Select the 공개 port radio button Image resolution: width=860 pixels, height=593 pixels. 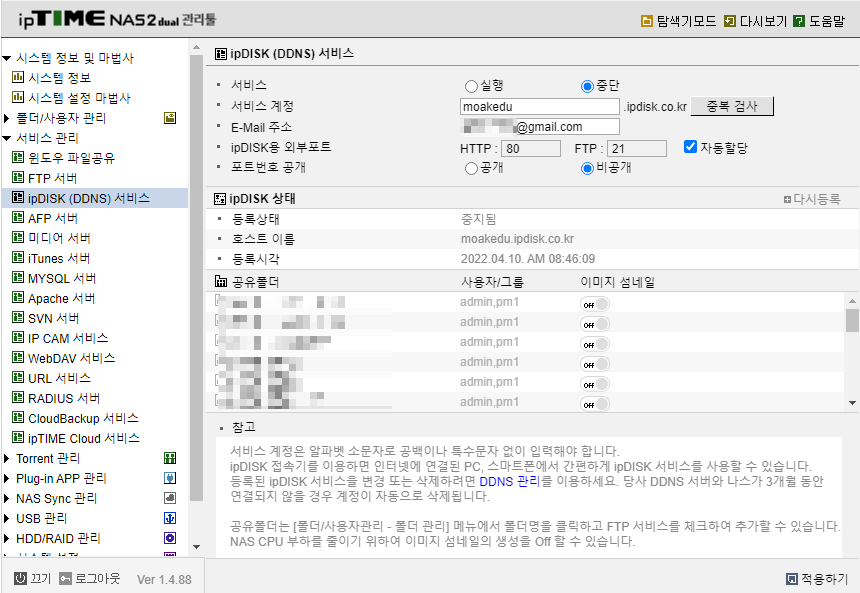coord(471,168)
